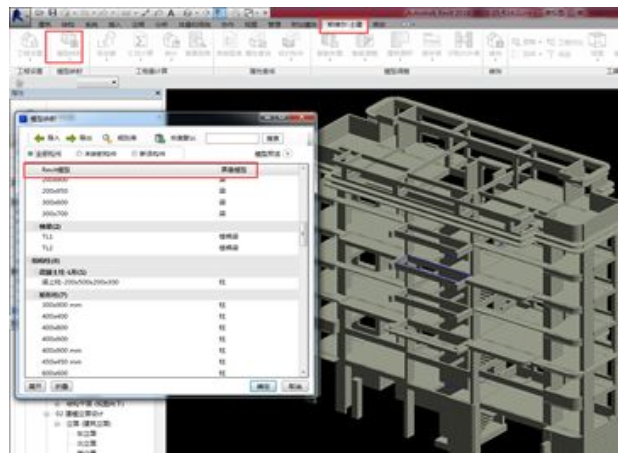Image resolution: width=625 pixels, height=462 pixels.
Task: Click the green left-arrow import icon in dialog
Action: click(x=39, y=138)
